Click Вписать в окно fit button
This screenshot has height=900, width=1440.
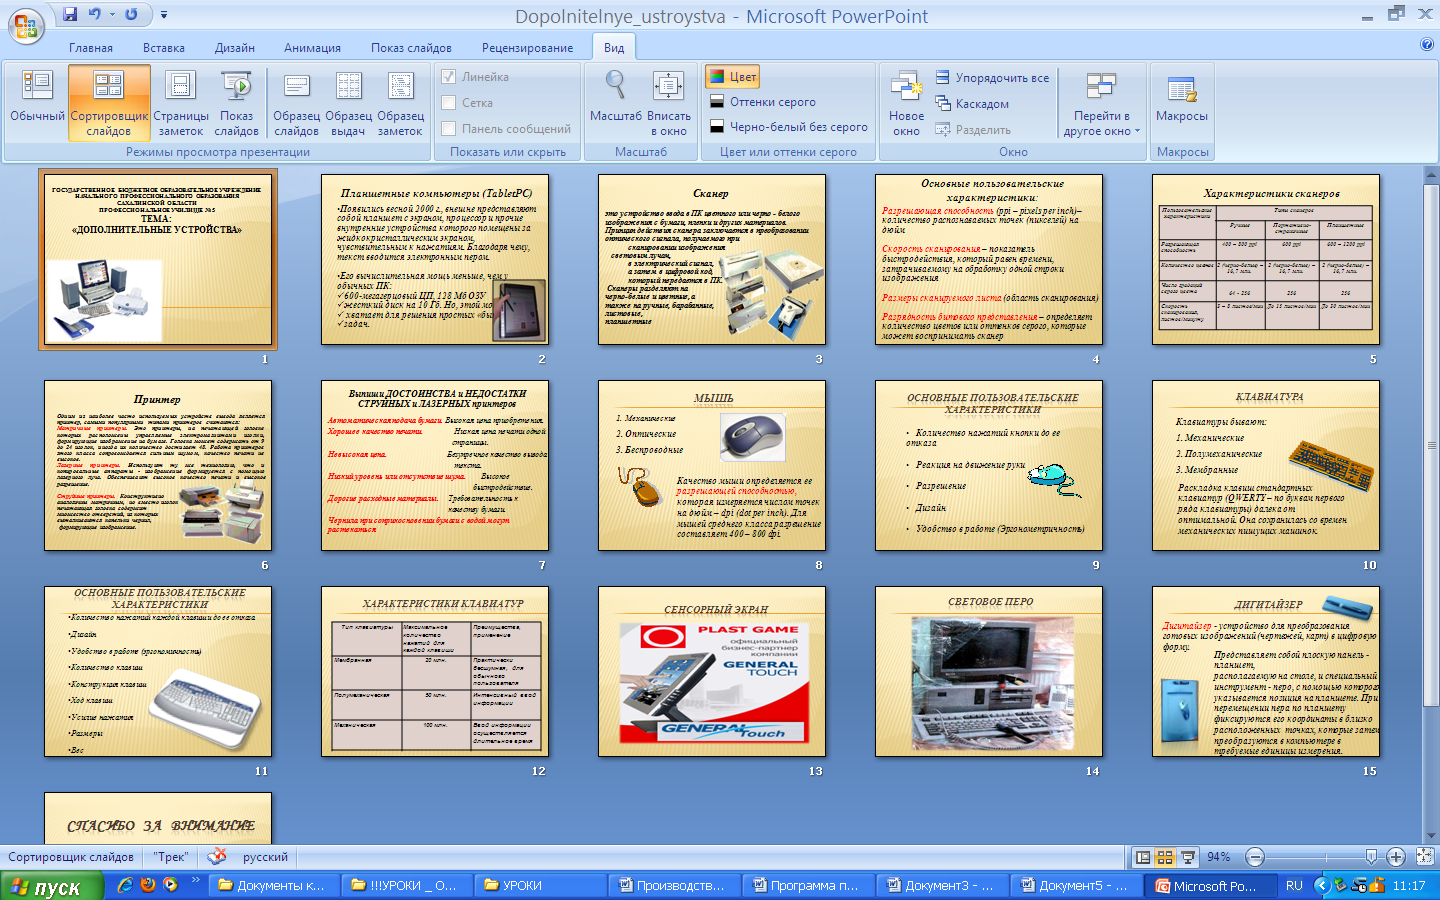click(x=669, y=102)
